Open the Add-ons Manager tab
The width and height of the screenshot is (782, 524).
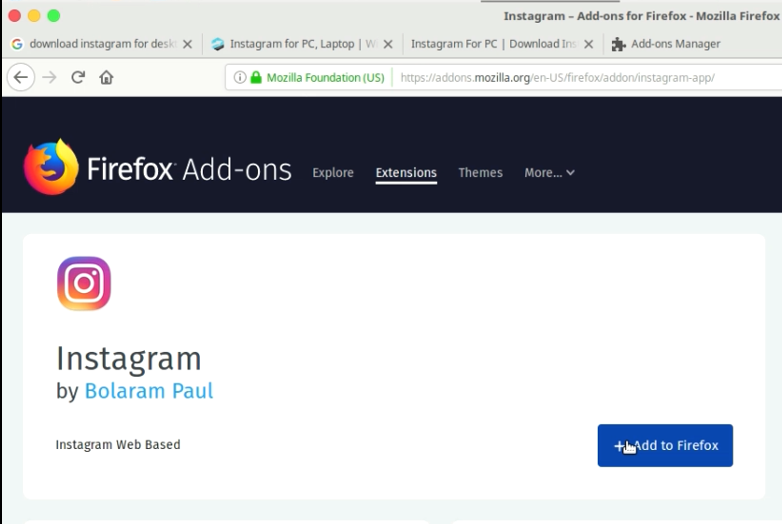(x=675, y=44)
